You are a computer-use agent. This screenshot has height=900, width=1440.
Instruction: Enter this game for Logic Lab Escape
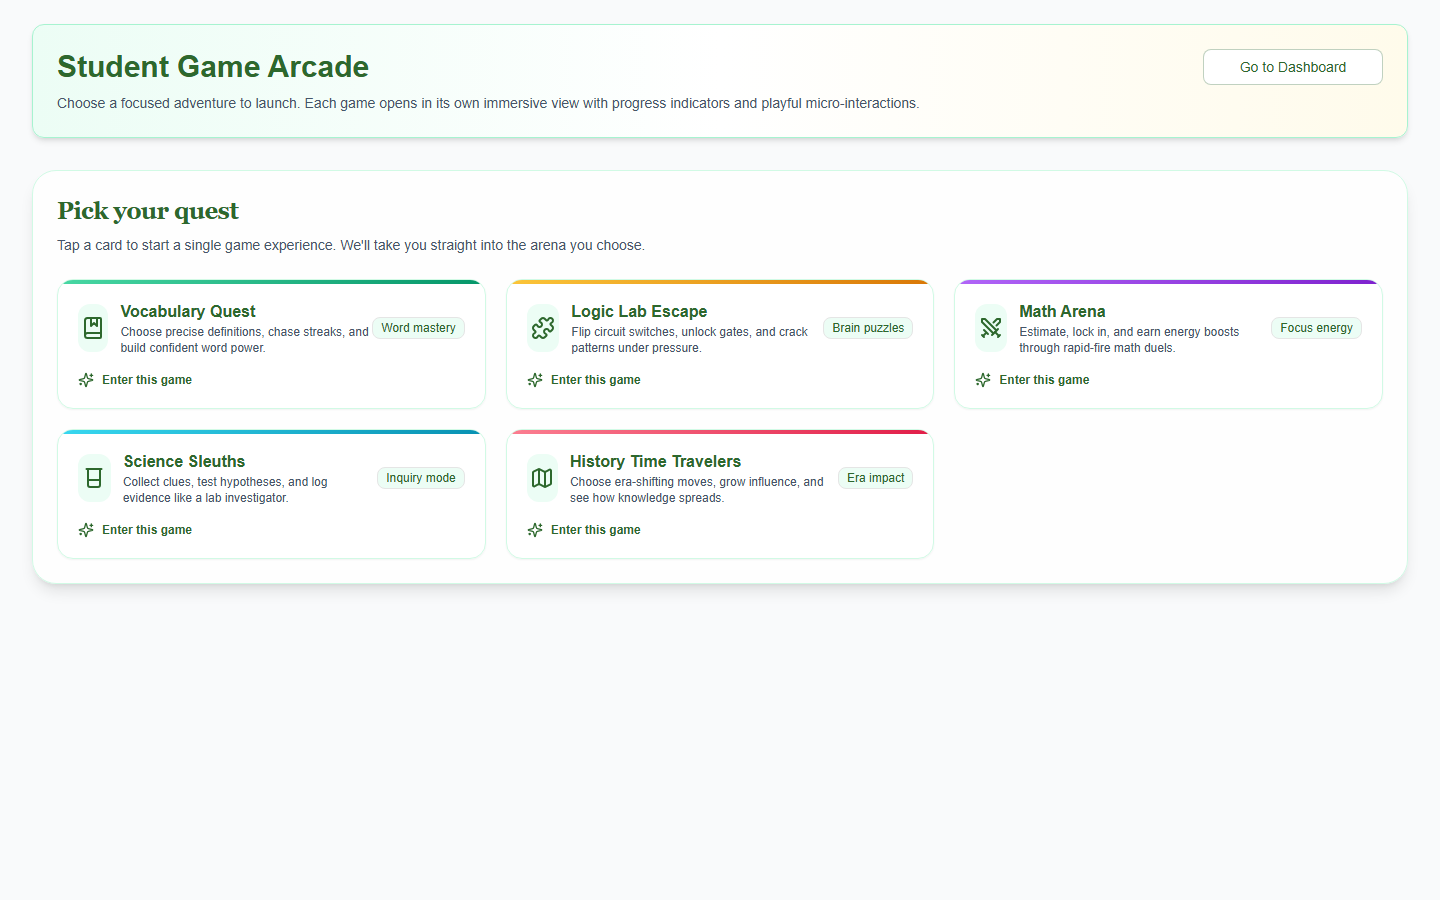595,380
